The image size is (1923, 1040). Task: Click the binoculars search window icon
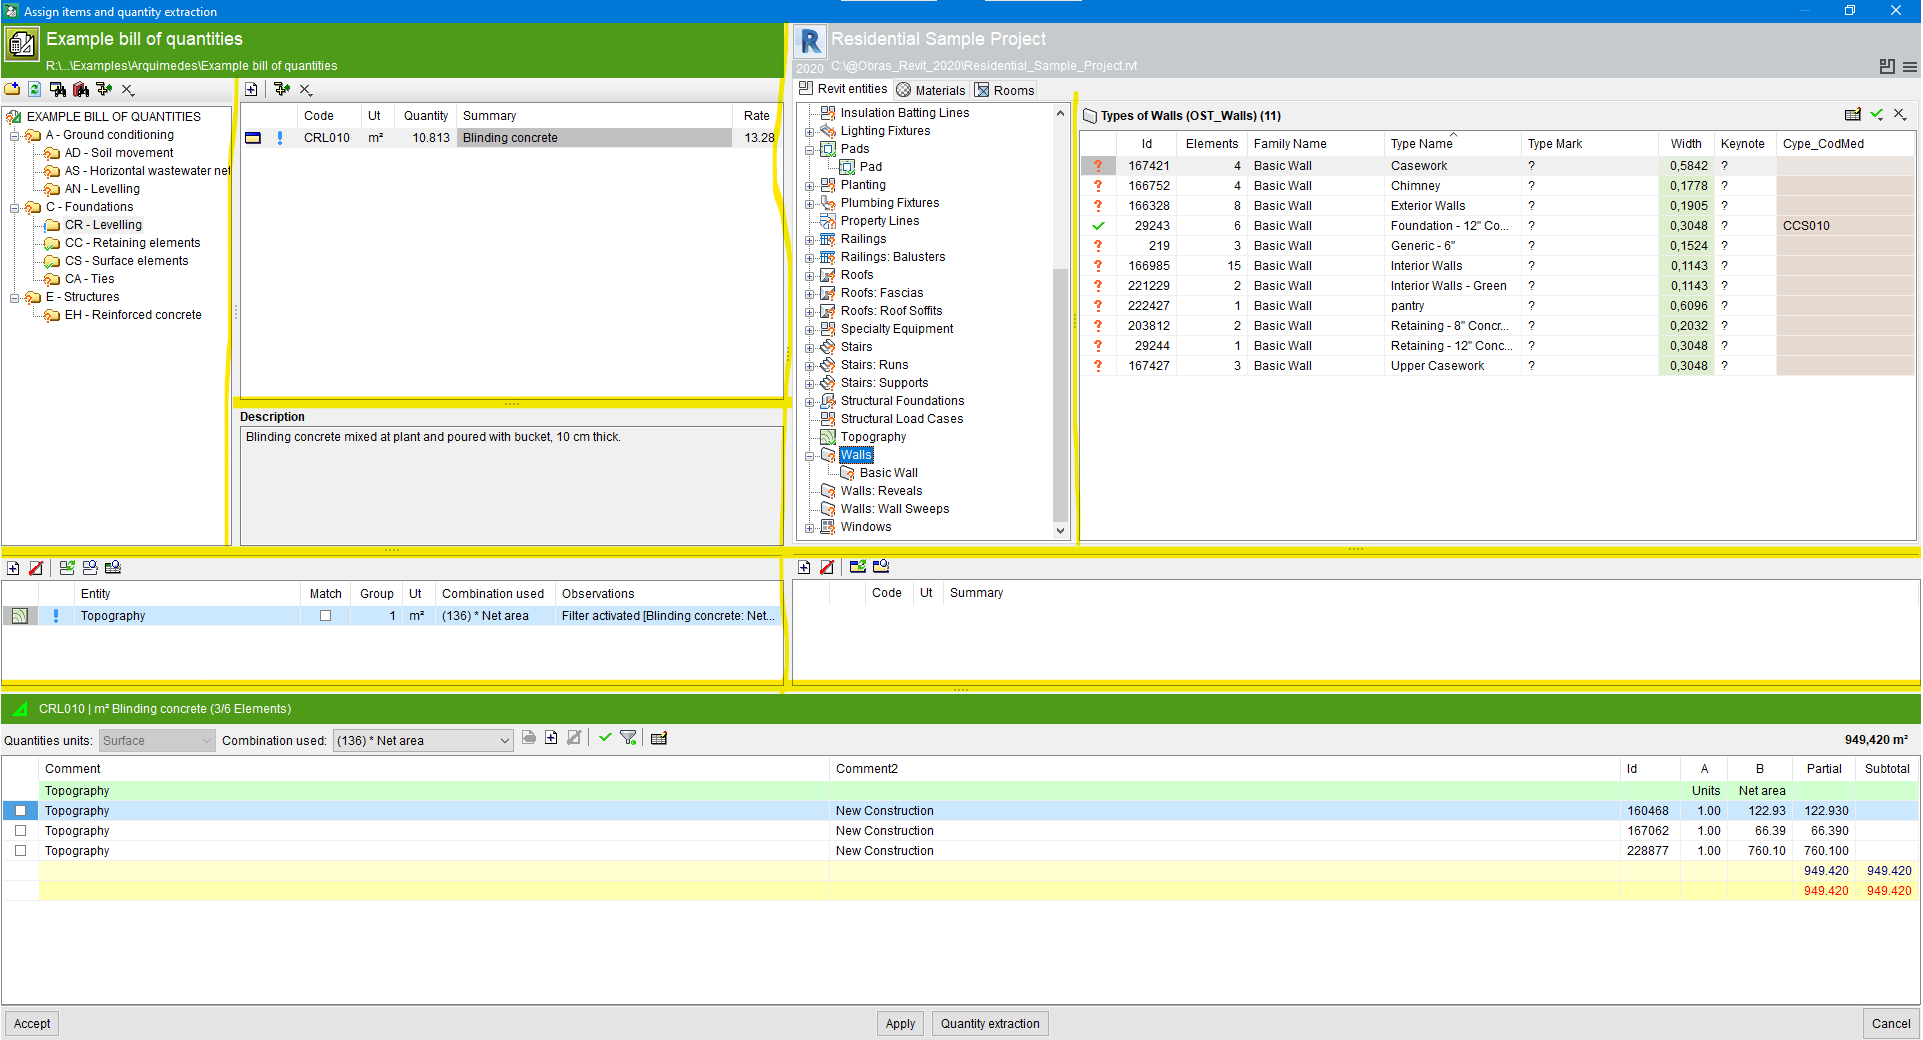(x=58, y=89)
